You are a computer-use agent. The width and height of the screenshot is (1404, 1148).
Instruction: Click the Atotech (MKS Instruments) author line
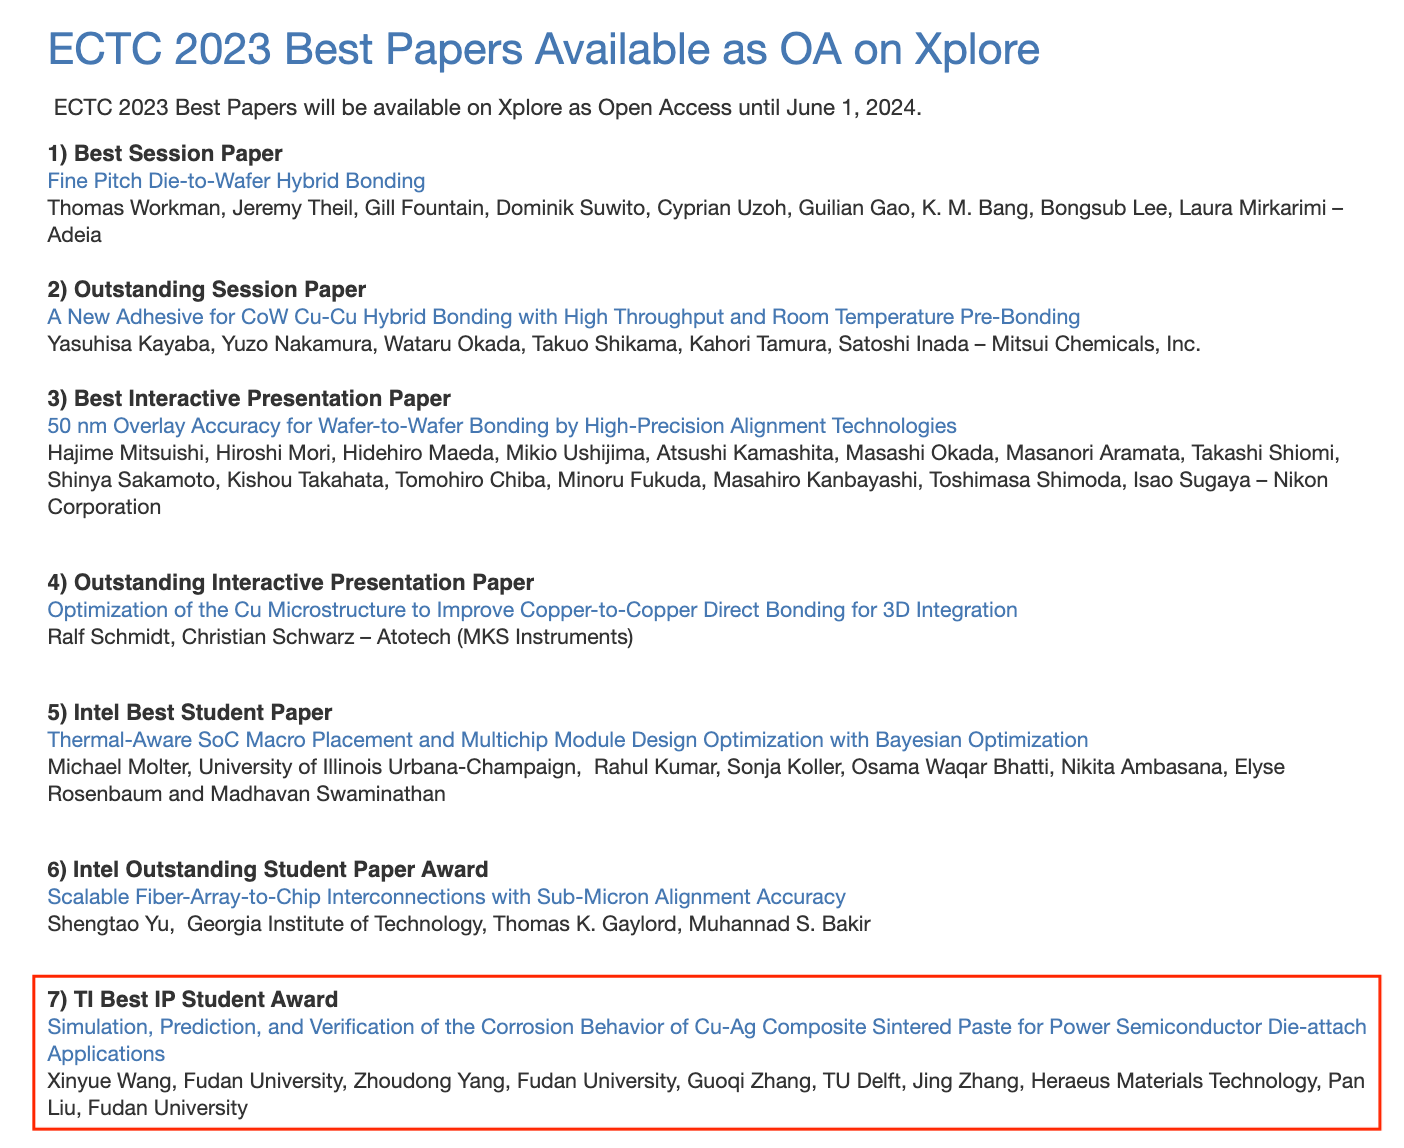(340, 637)
